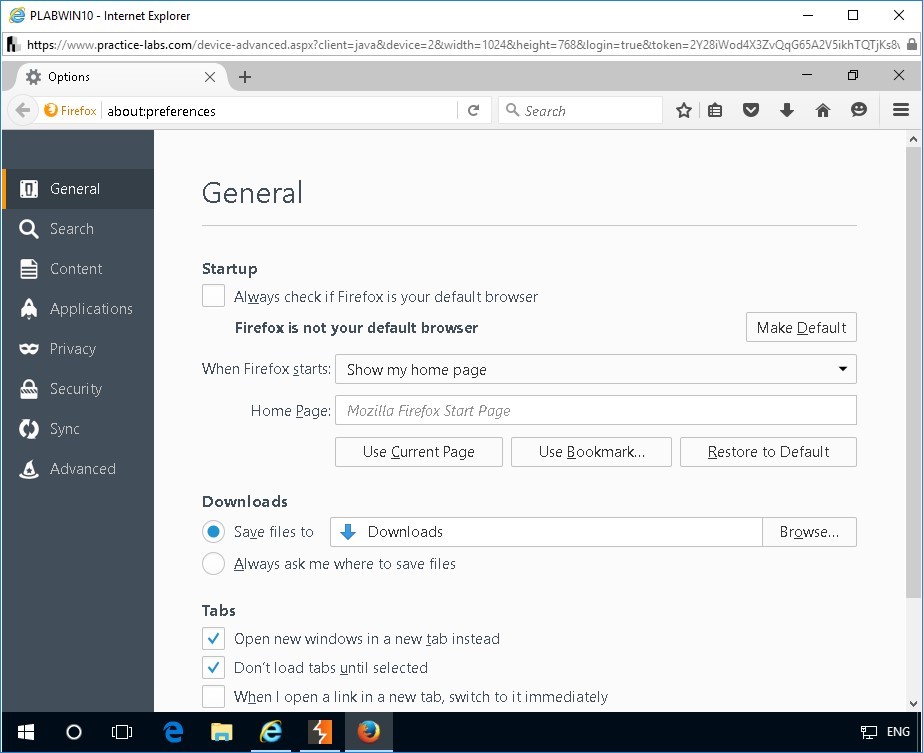
Task: Click the Make Default button
Action: pos(801,328)
